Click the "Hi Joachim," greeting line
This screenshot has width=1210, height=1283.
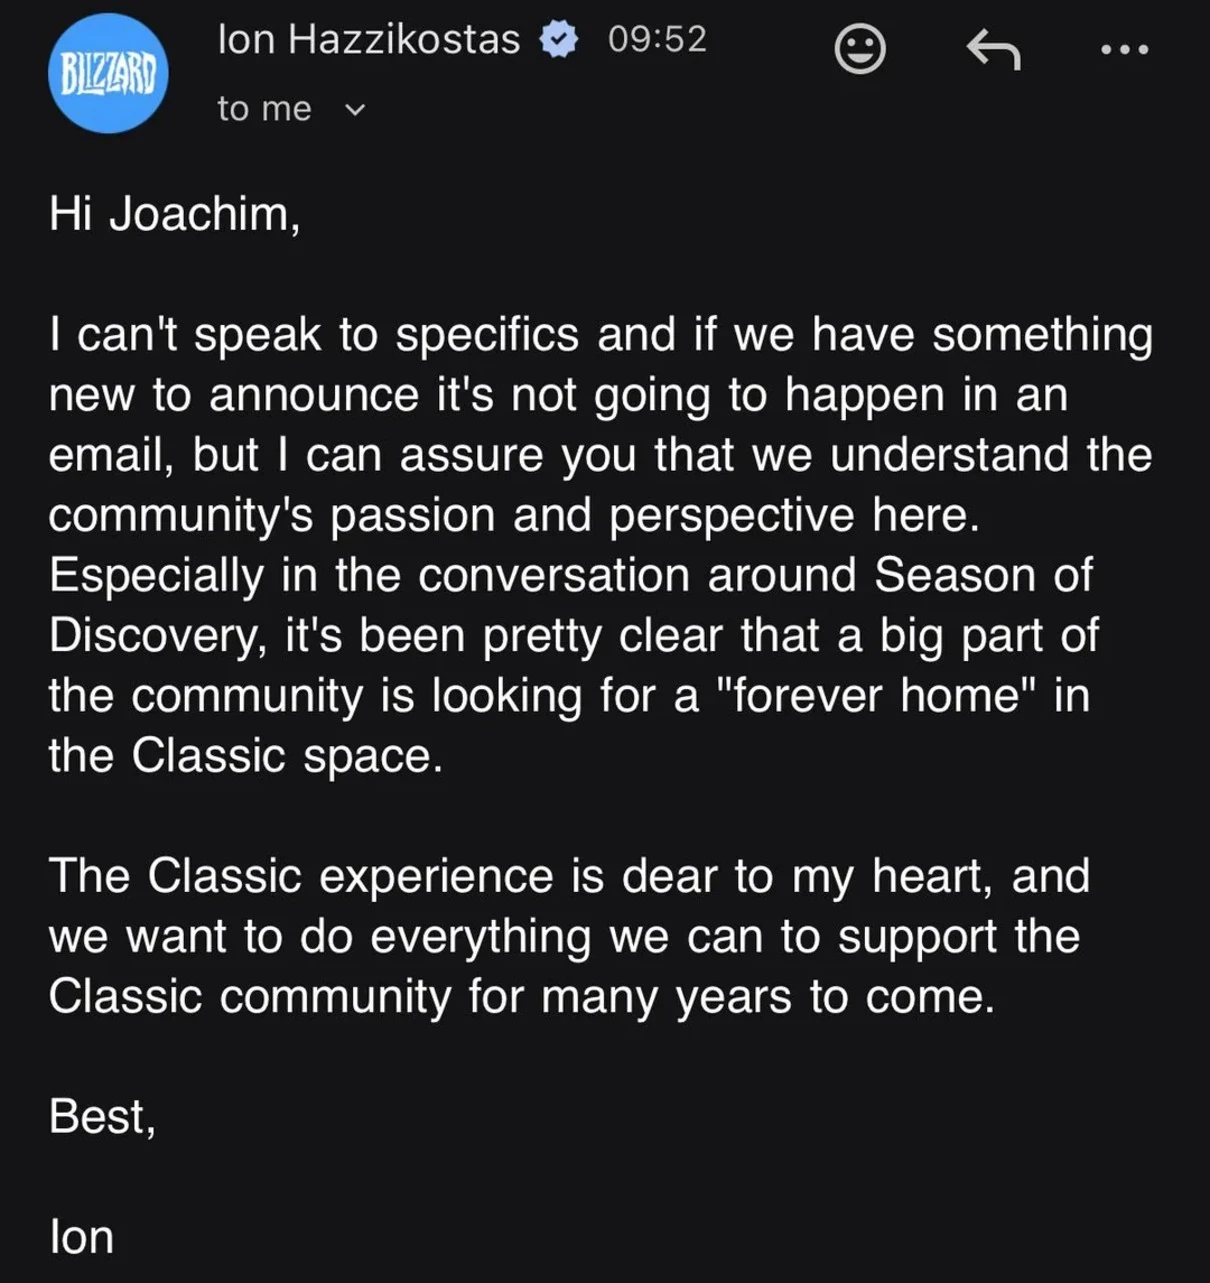coord(174,213)
